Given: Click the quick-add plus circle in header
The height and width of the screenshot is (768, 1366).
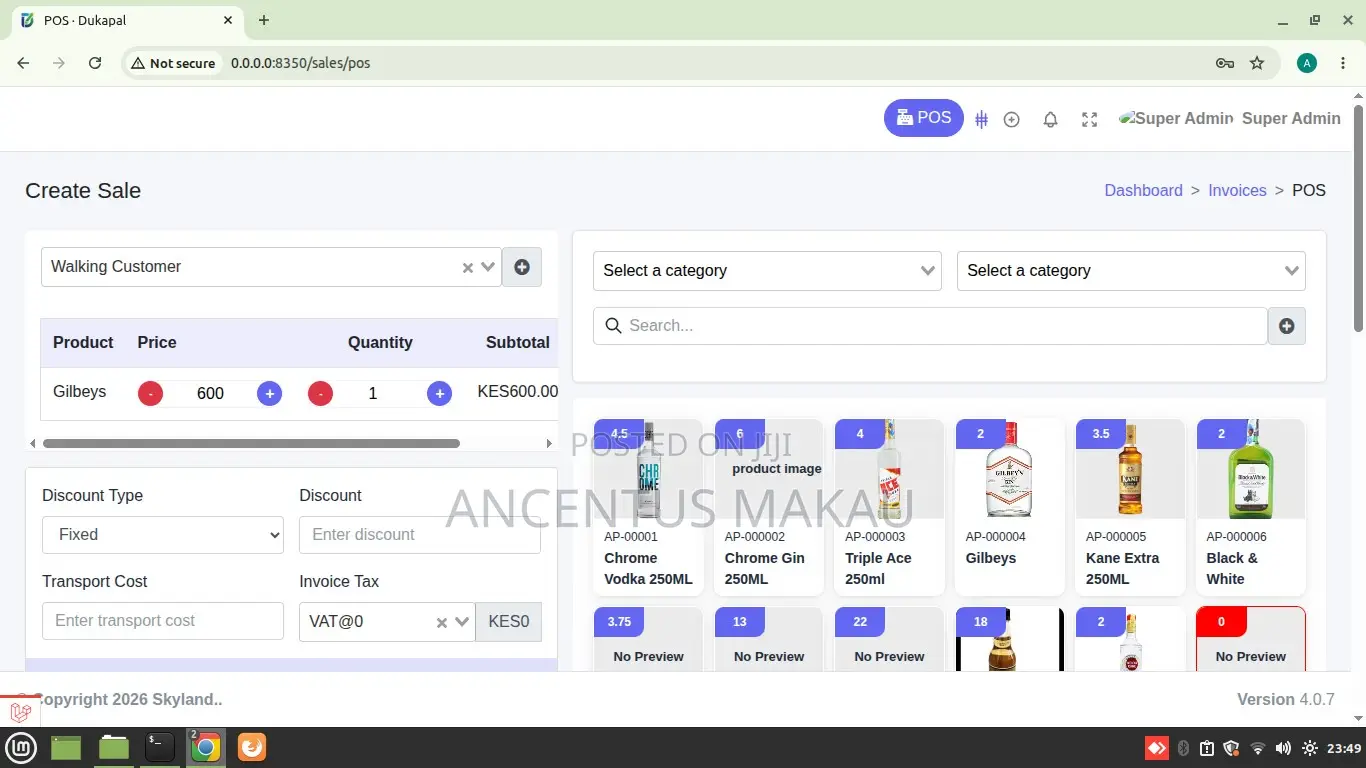Looking at the screenshot, I should click(x=1012, y=119).
